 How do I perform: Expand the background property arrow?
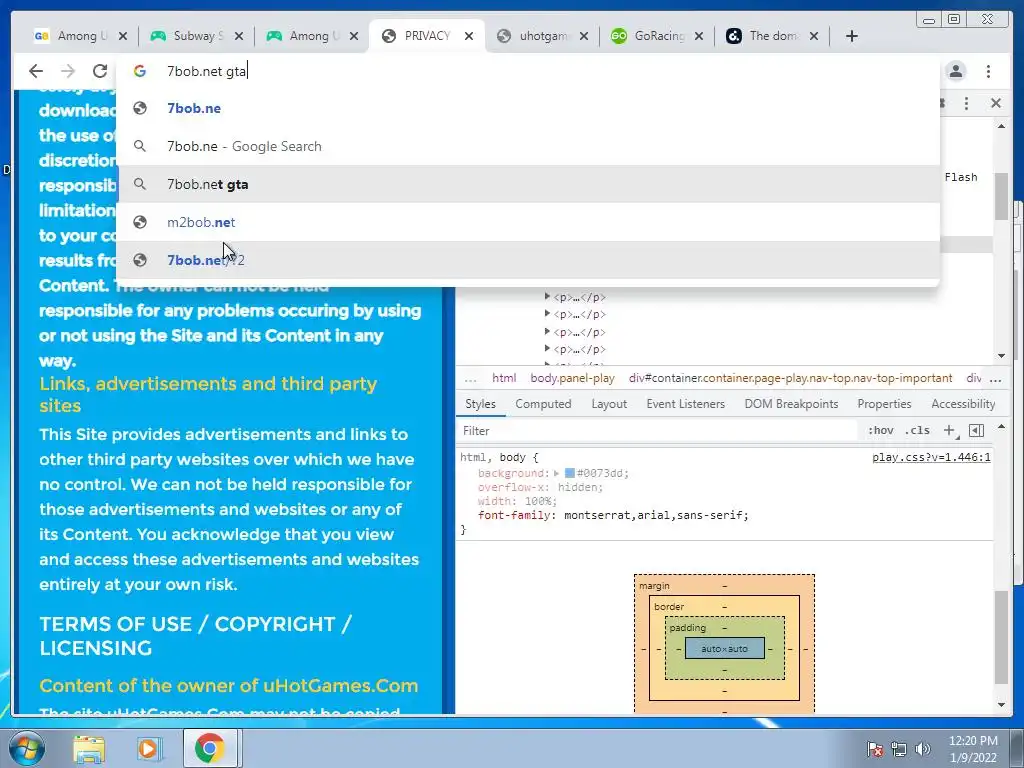(x=556, y=473)
